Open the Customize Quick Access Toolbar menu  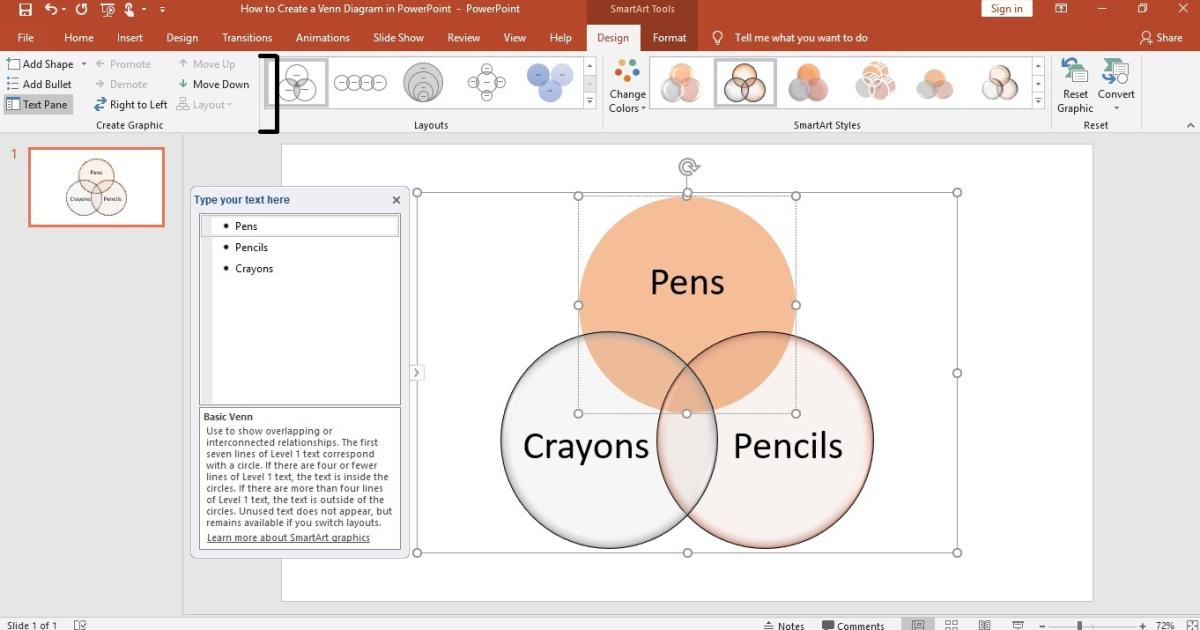[x=162, y=9]
